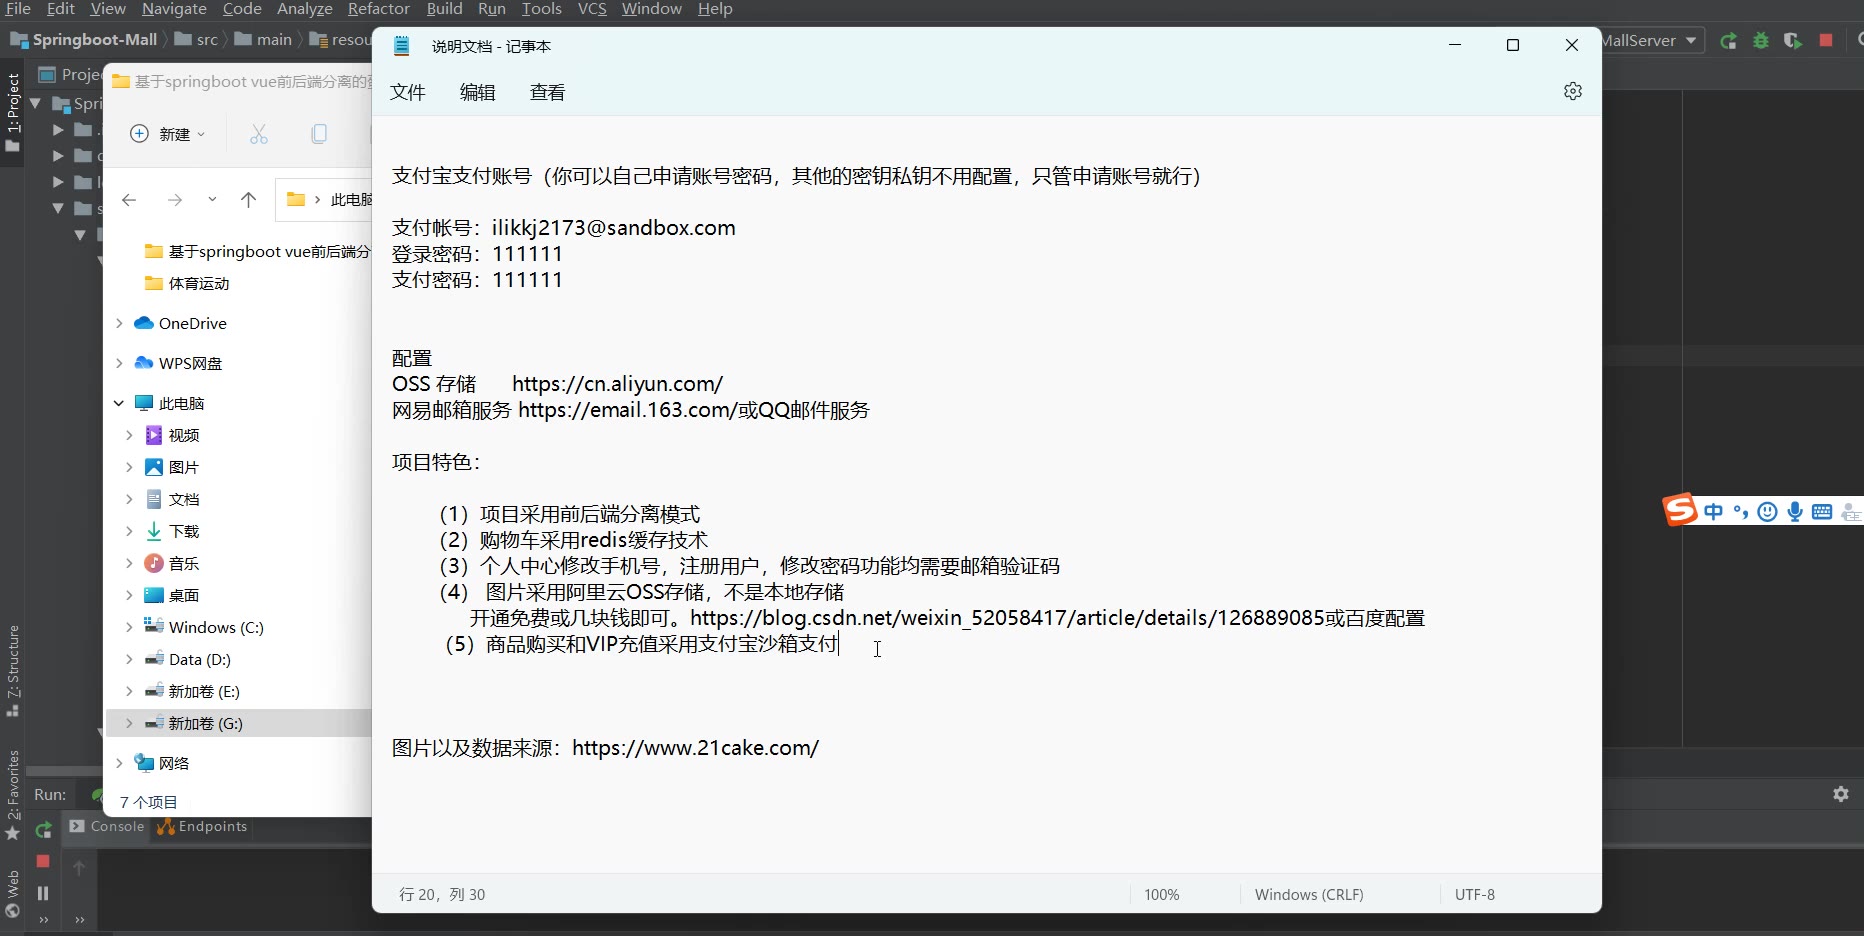Expand the Windows (C:) drive chevron

click(x=129, y=627)
